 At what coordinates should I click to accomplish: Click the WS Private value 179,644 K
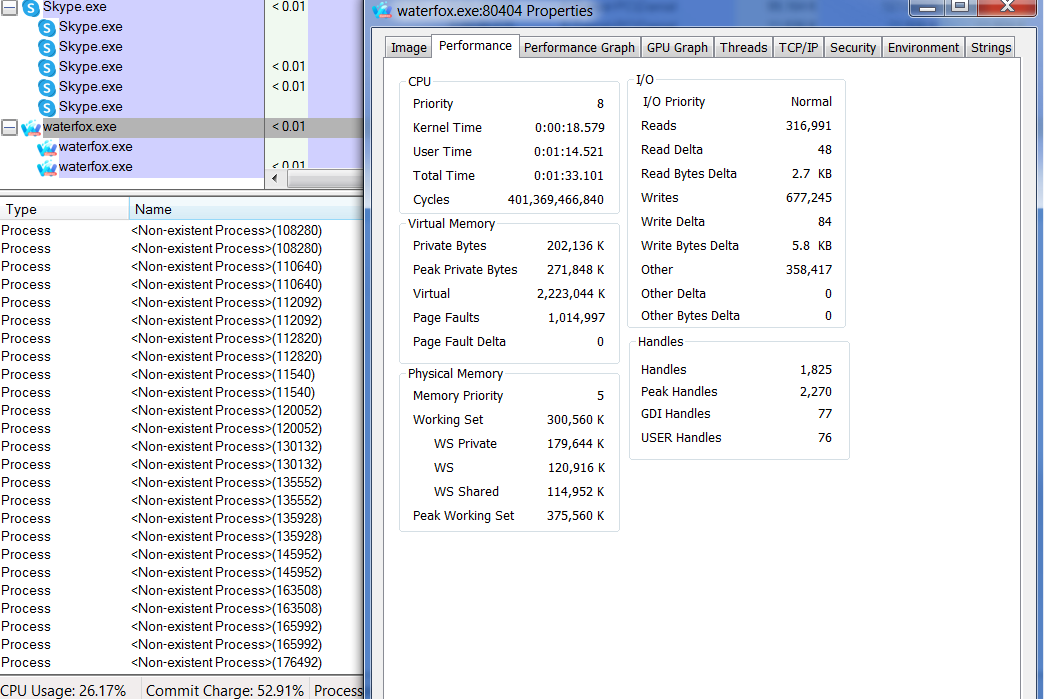point(576,444)
